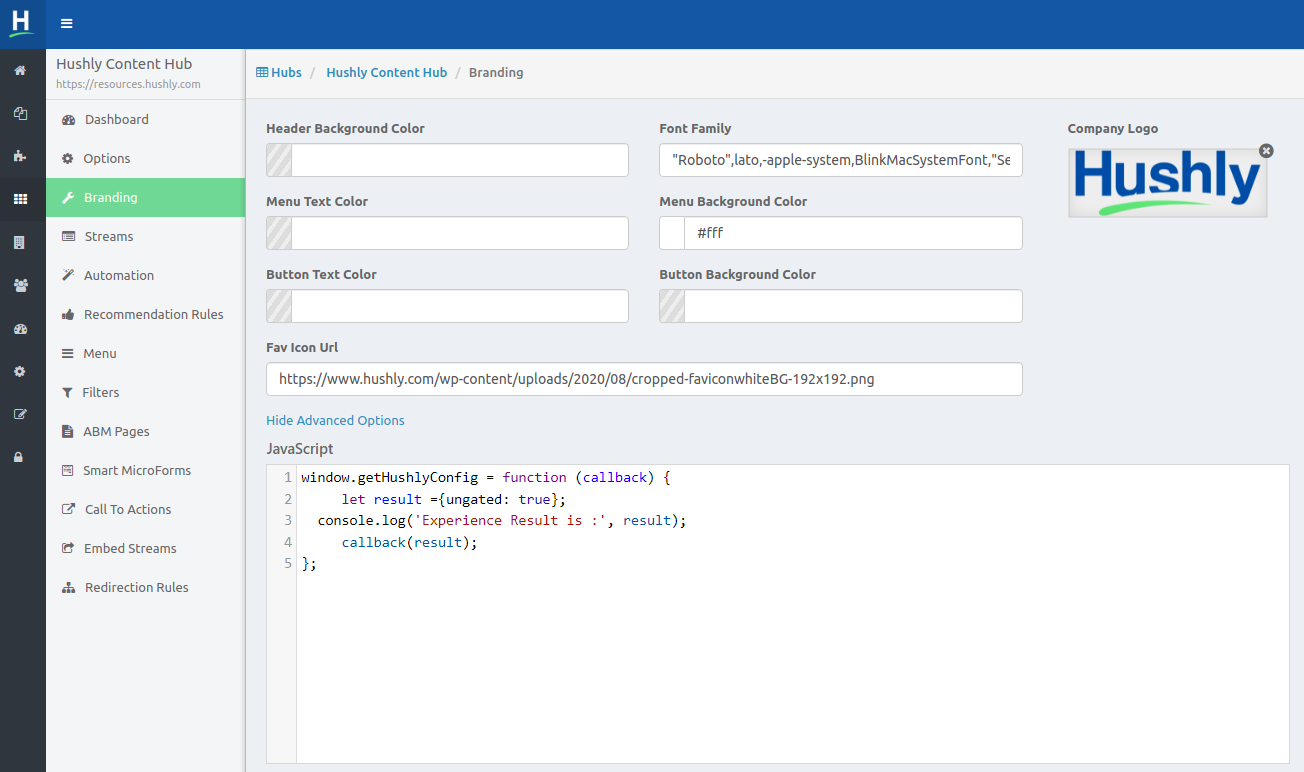Click Menu Background Color field showing #fff

point(853,233)
